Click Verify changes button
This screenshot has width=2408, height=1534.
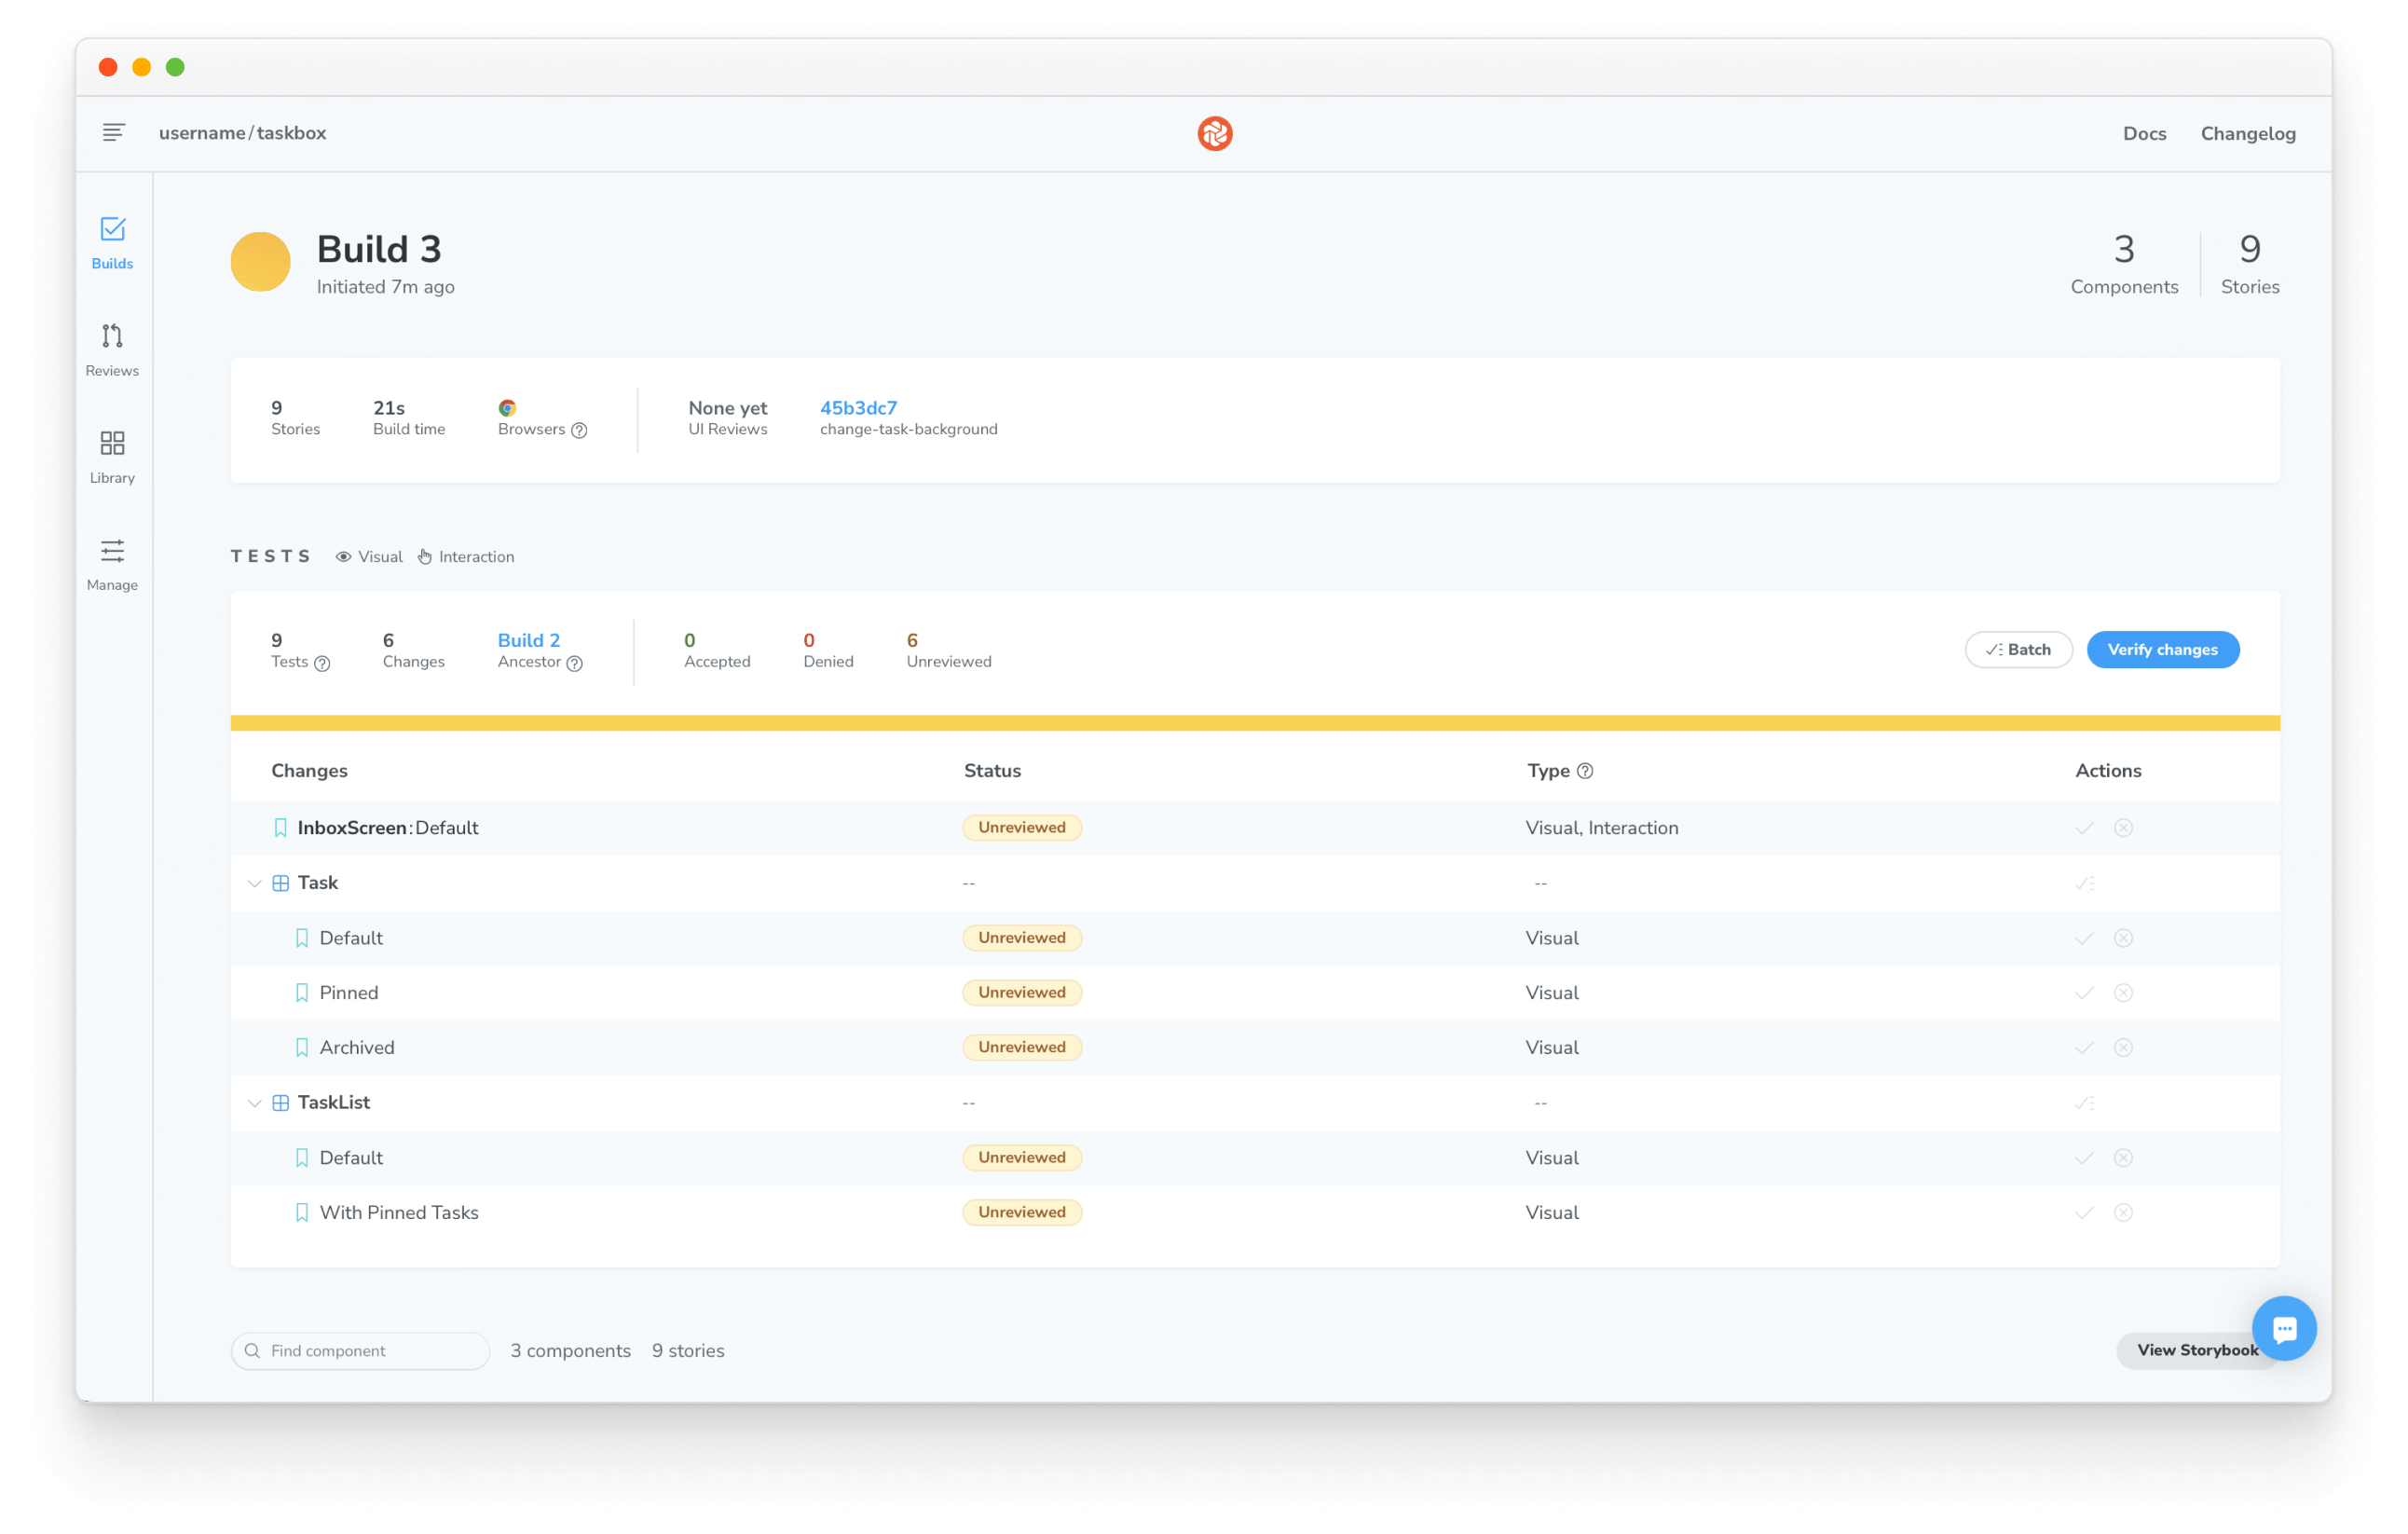(2164, 648)
